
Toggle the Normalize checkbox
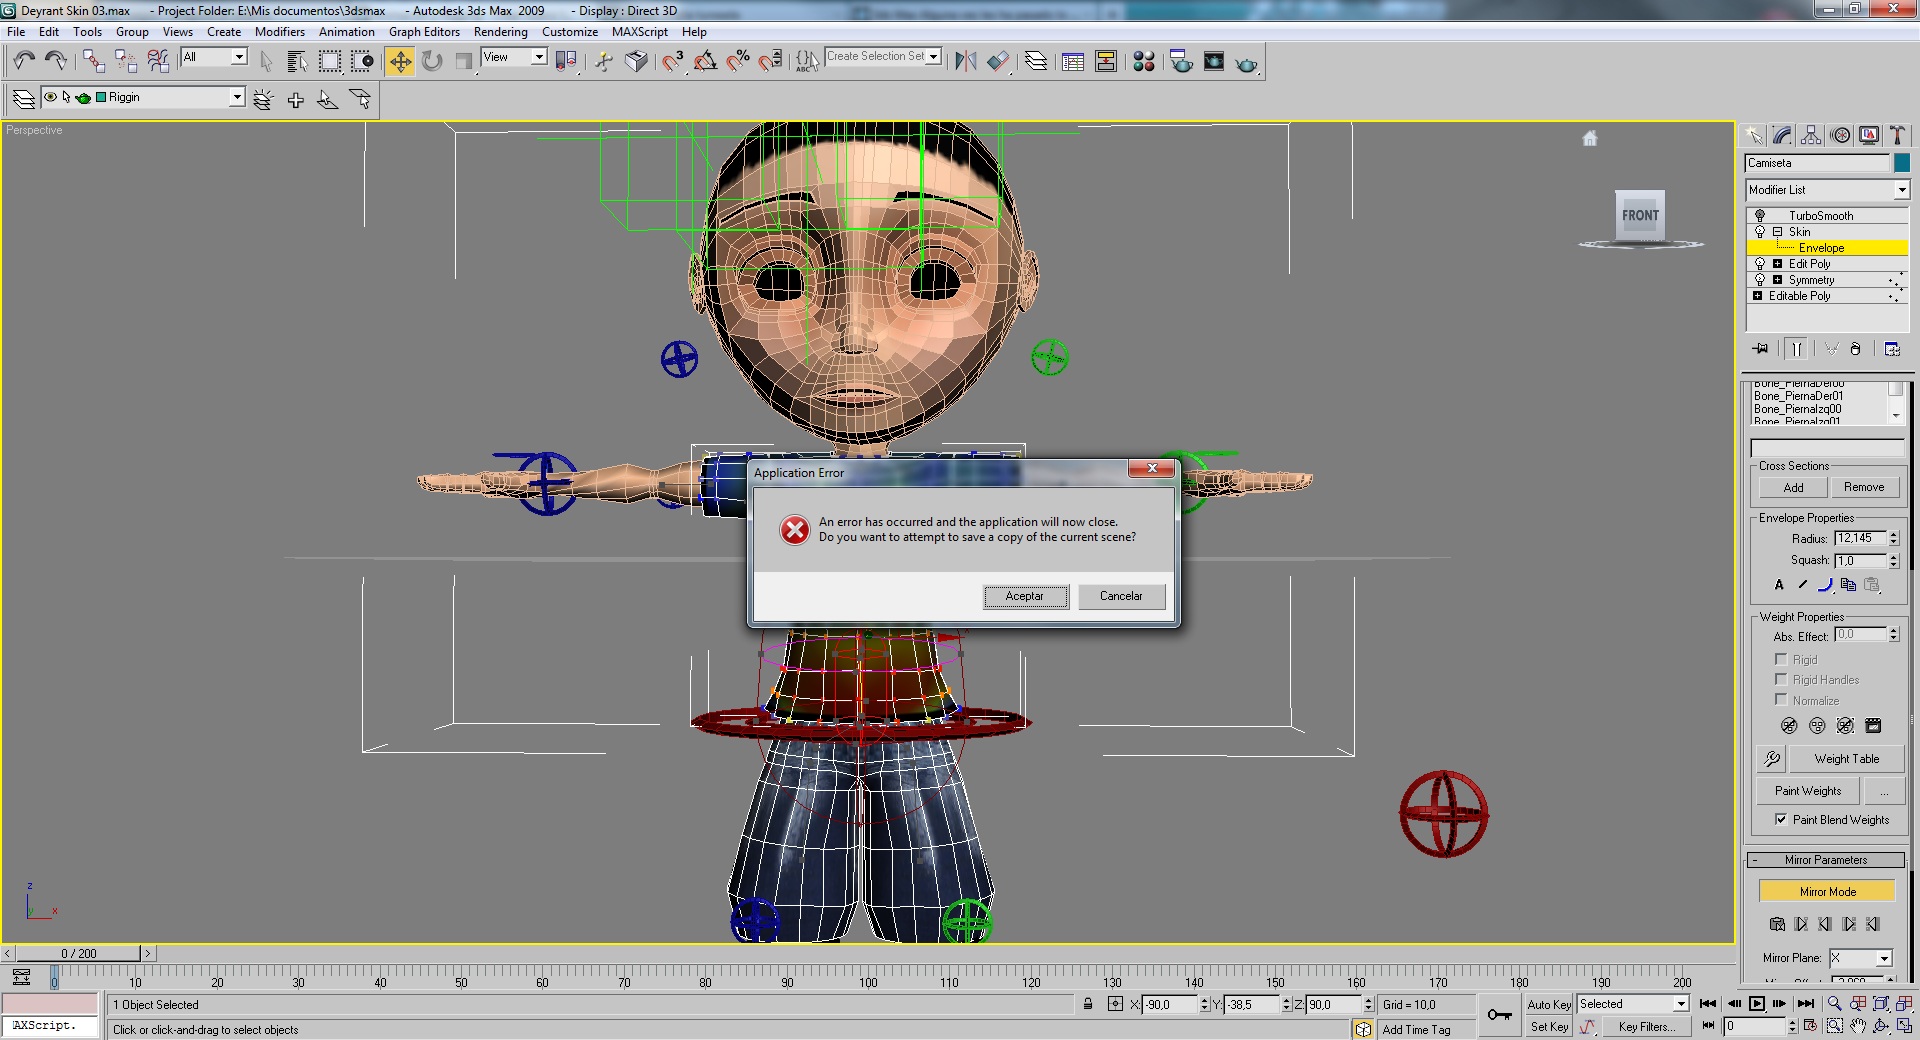coord(1781,700)
